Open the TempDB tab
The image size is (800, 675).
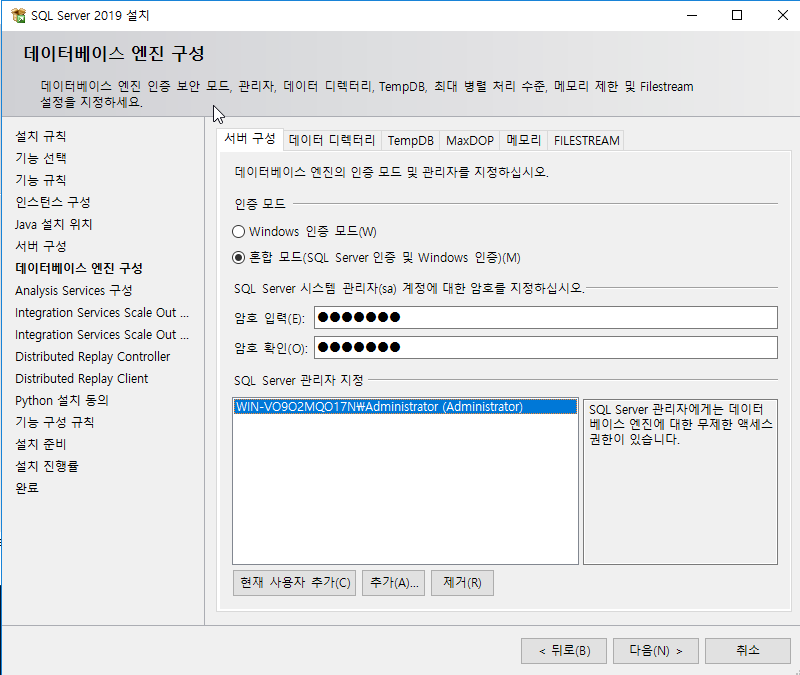[x=411, y=140]
